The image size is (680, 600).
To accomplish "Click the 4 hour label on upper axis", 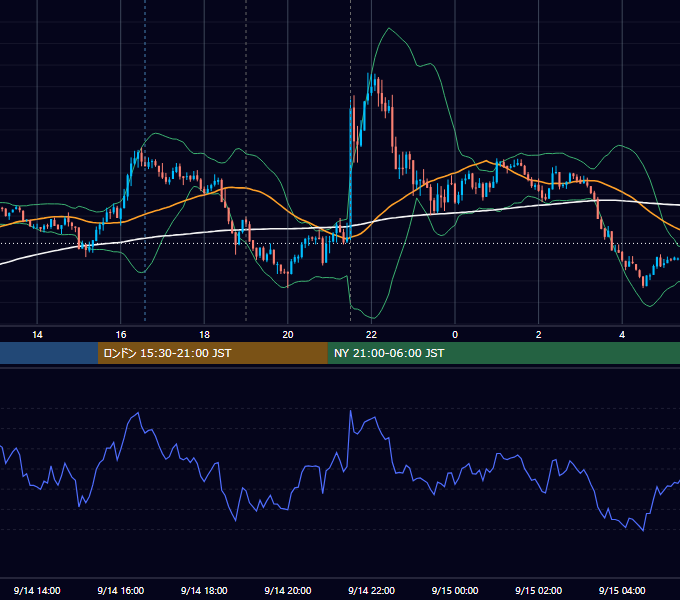I will [622, 335].
